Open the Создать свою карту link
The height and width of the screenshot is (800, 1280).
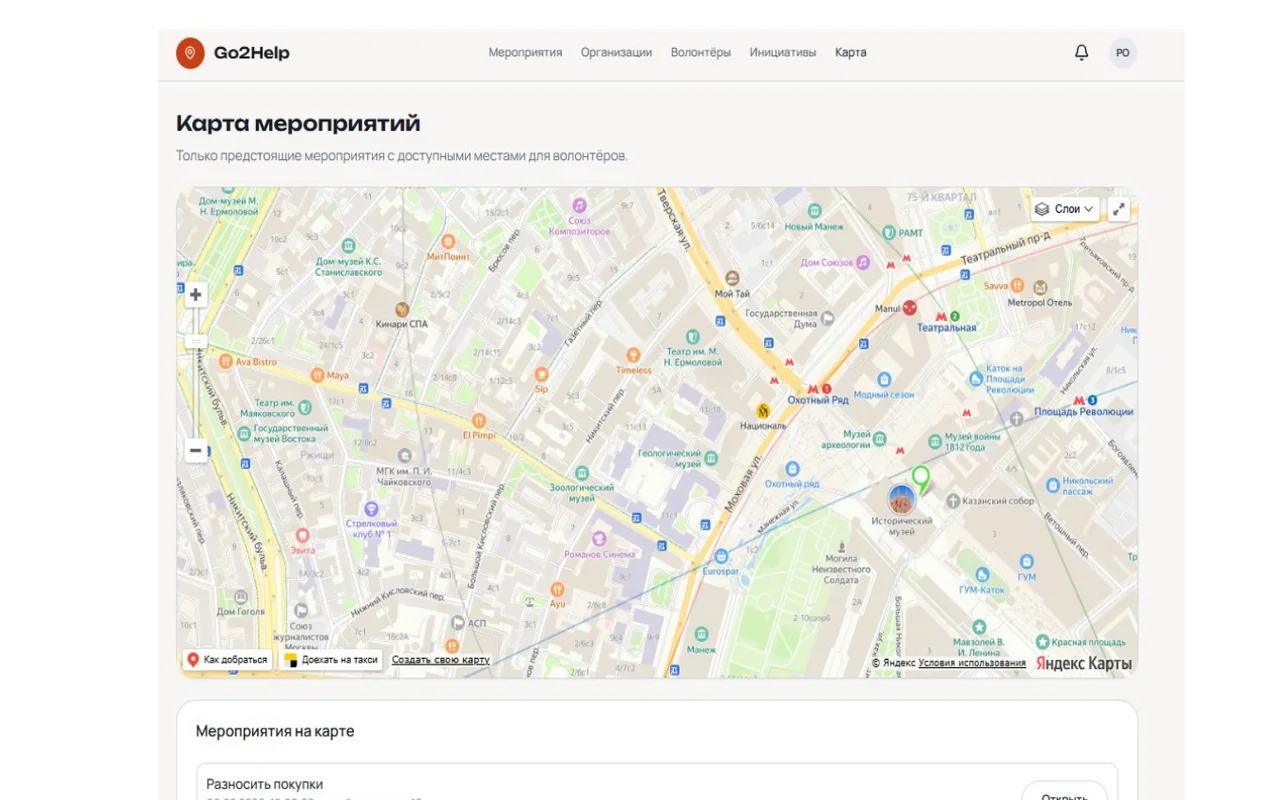tap(441, 660)
